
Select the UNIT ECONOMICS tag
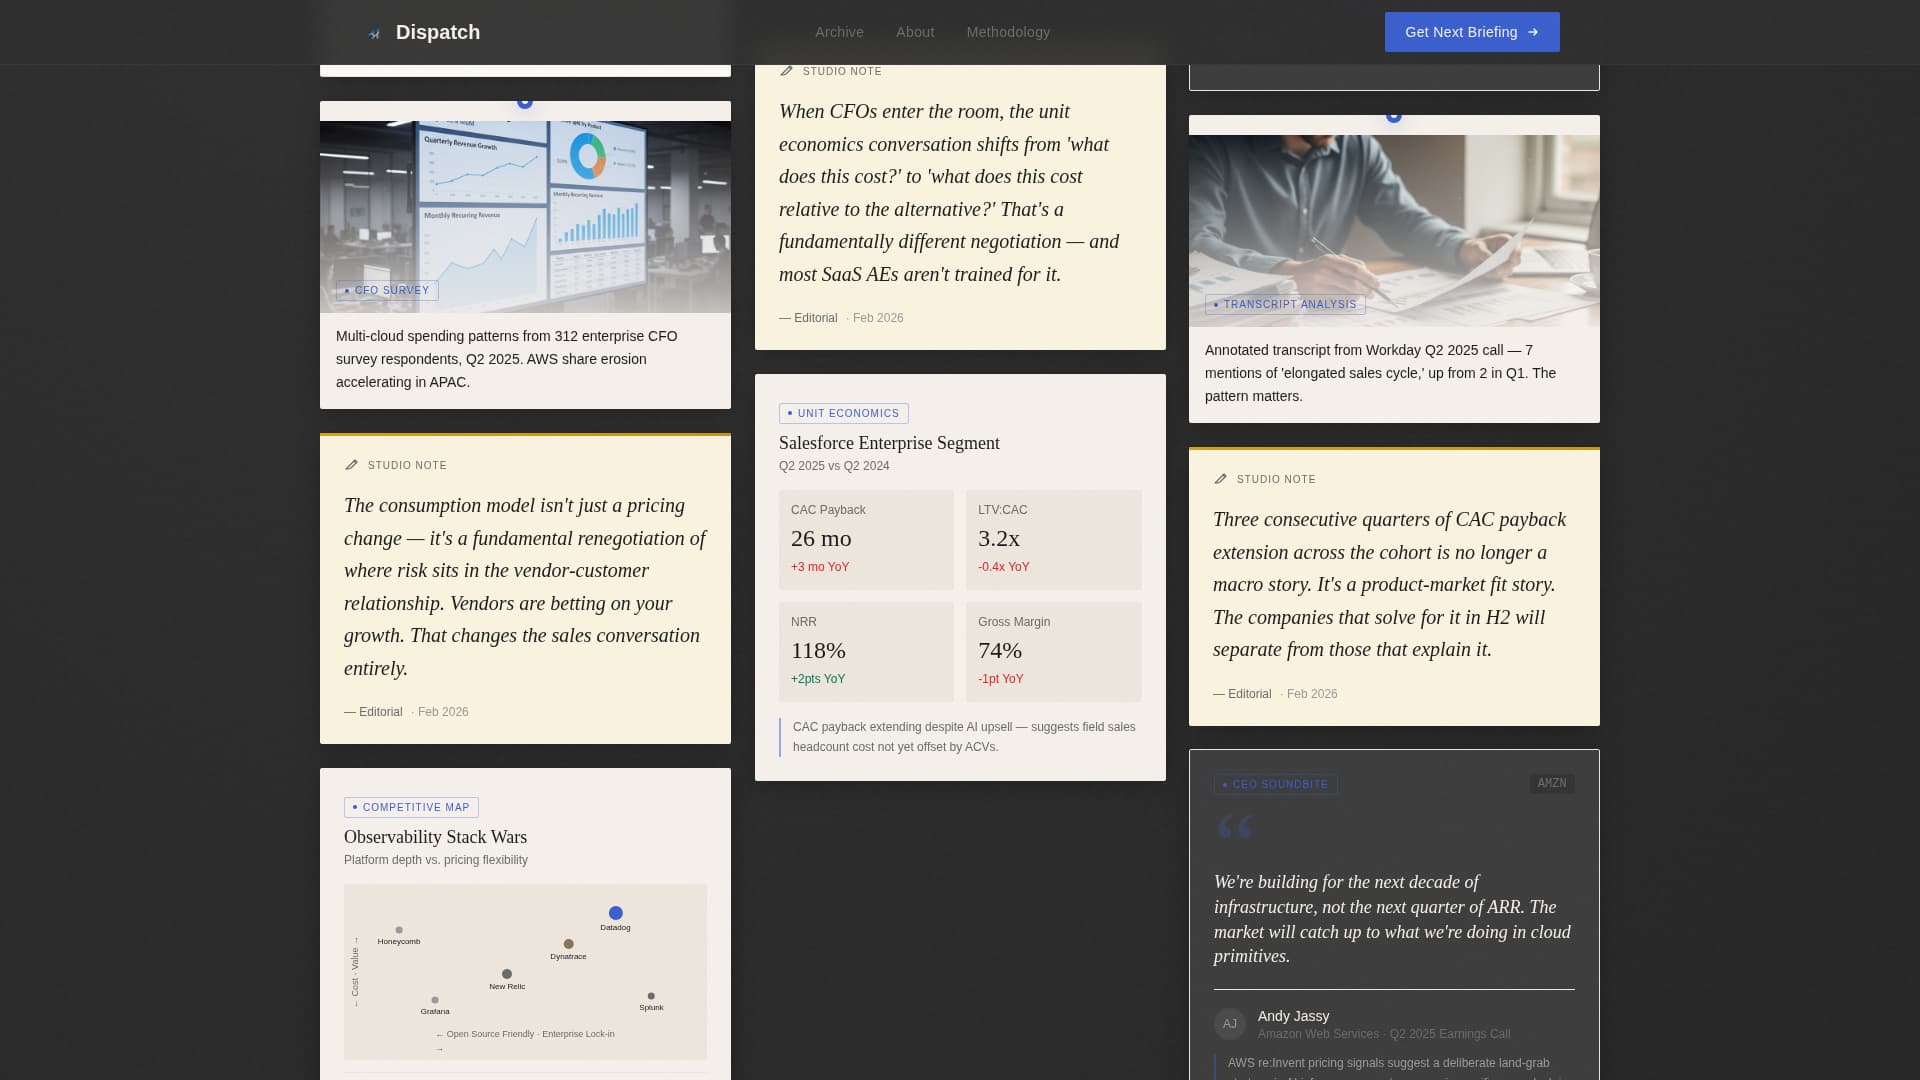coord(844,413)
